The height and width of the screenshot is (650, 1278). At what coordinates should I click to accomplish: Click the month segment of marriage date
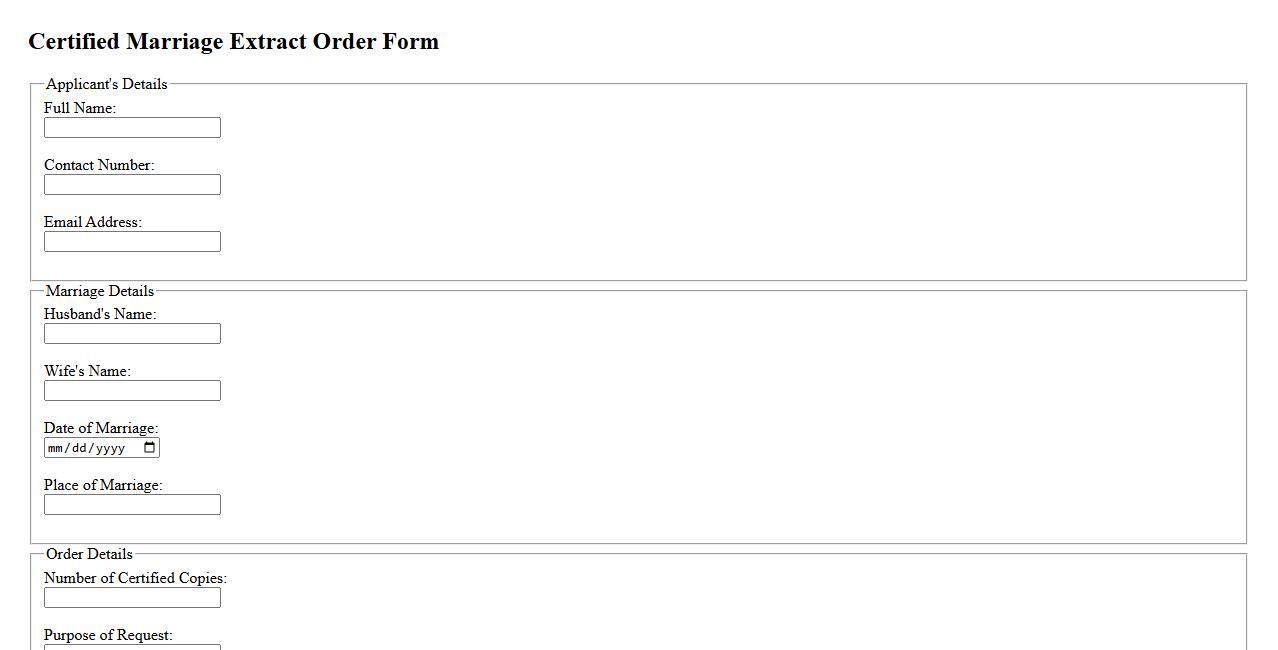(x=56, y=448)
